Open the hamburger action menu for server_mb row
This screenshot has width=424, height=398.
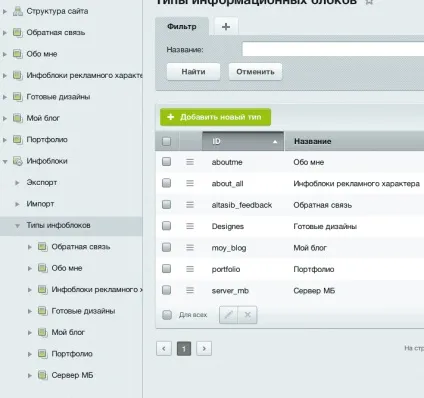(190, 290)
